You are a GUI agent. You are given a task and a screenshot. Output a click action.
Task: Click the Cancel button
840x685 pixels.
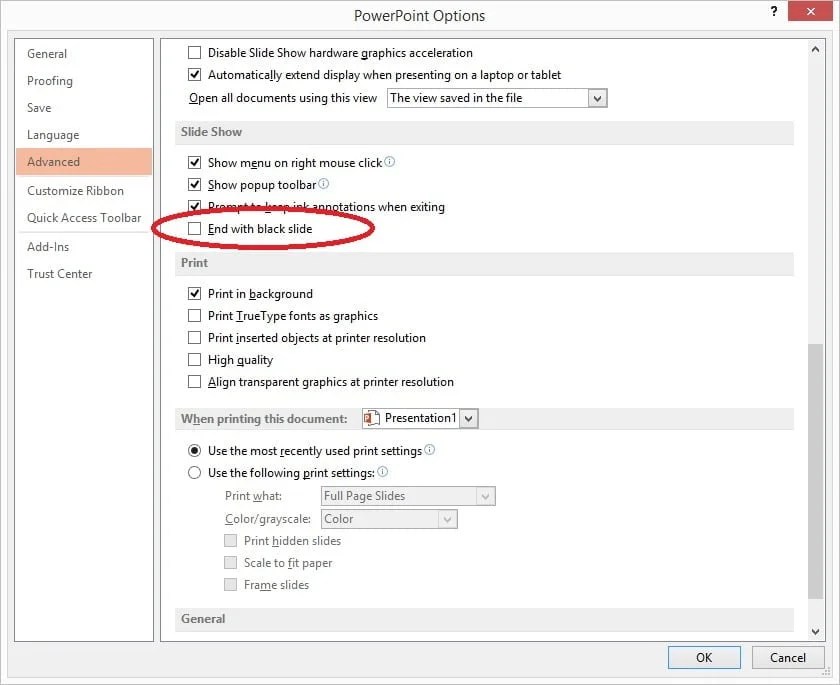pos(788,657)
